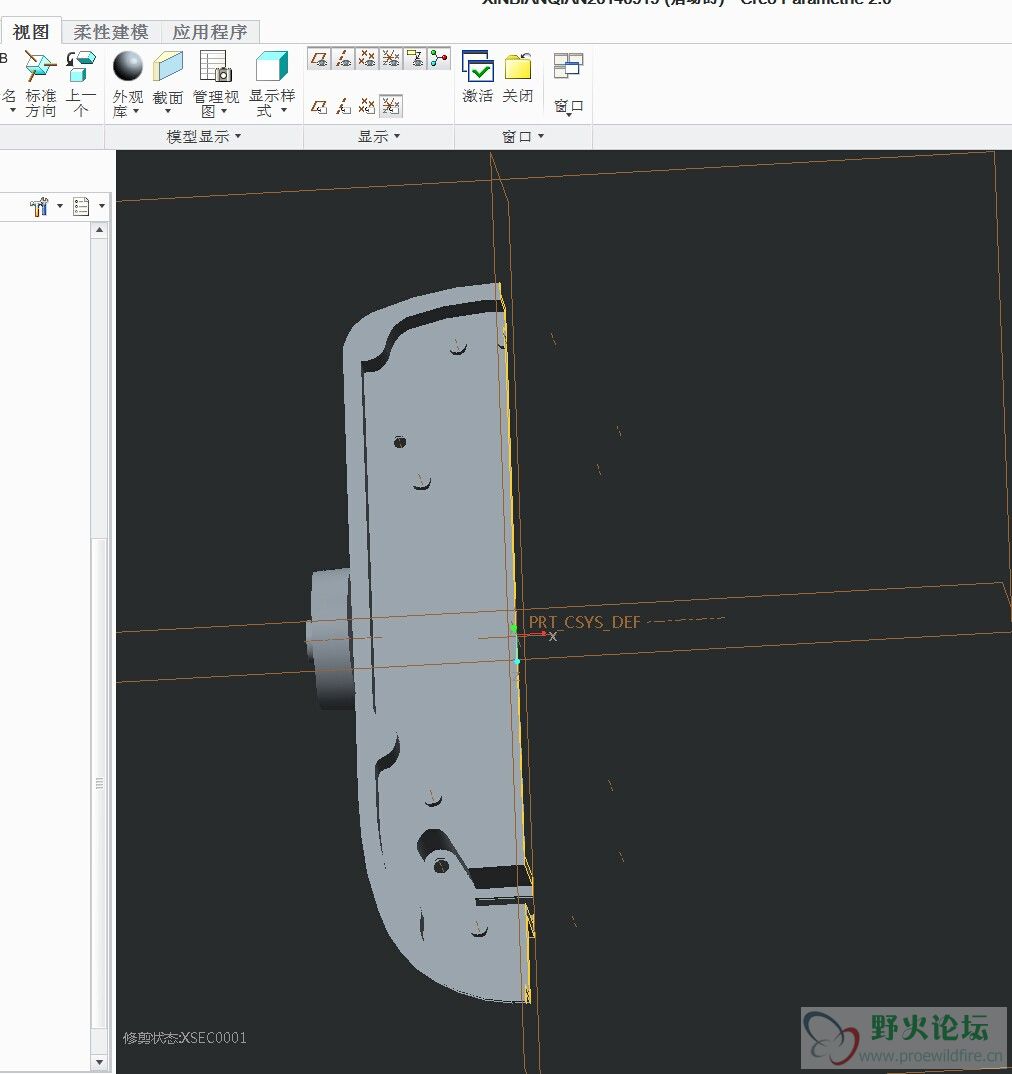Toggle spin center display
The height and width of the screenshot is (1074, 1012).
439,59
